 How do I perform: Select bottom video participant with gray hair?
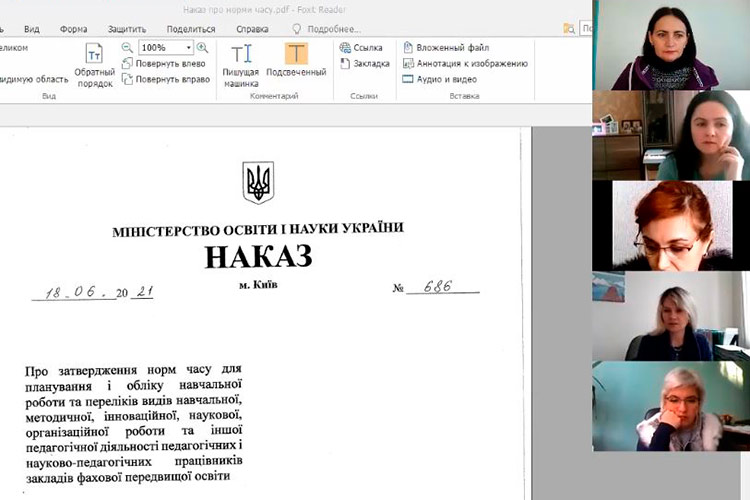(671, 406)
